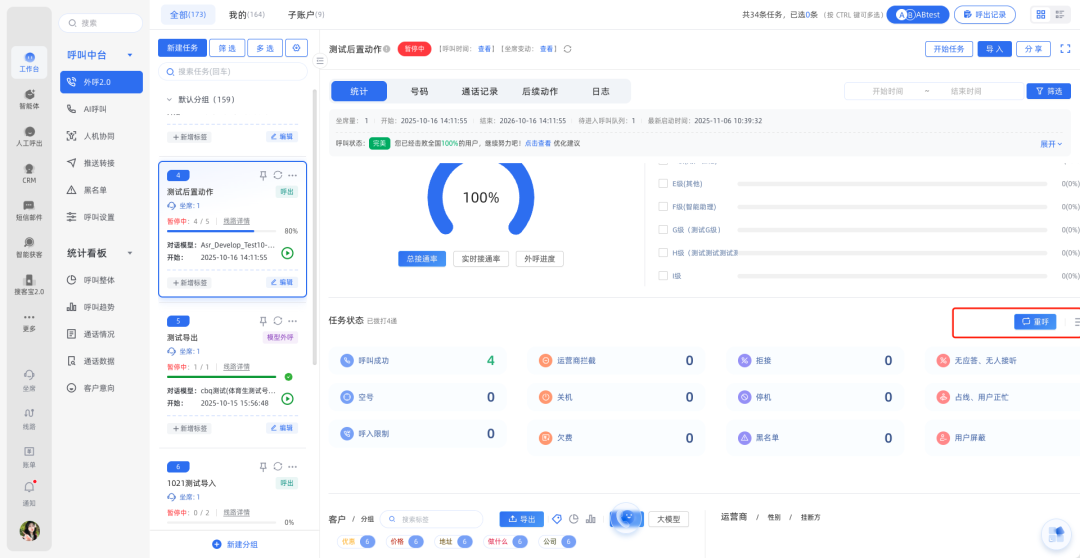1080x558 pixels.
Task: Click the 新建任务 button
Action: [182, 48]
